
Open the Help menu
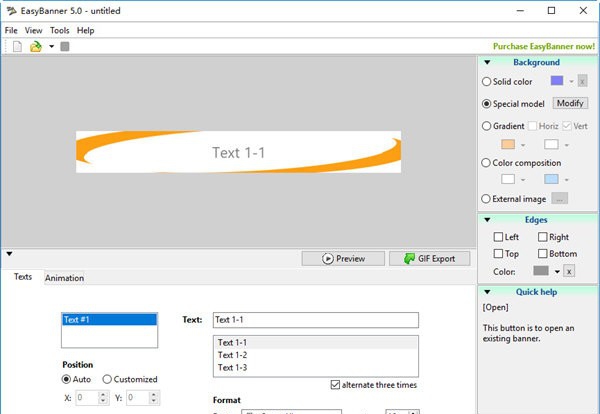click(x=85, y=30)
